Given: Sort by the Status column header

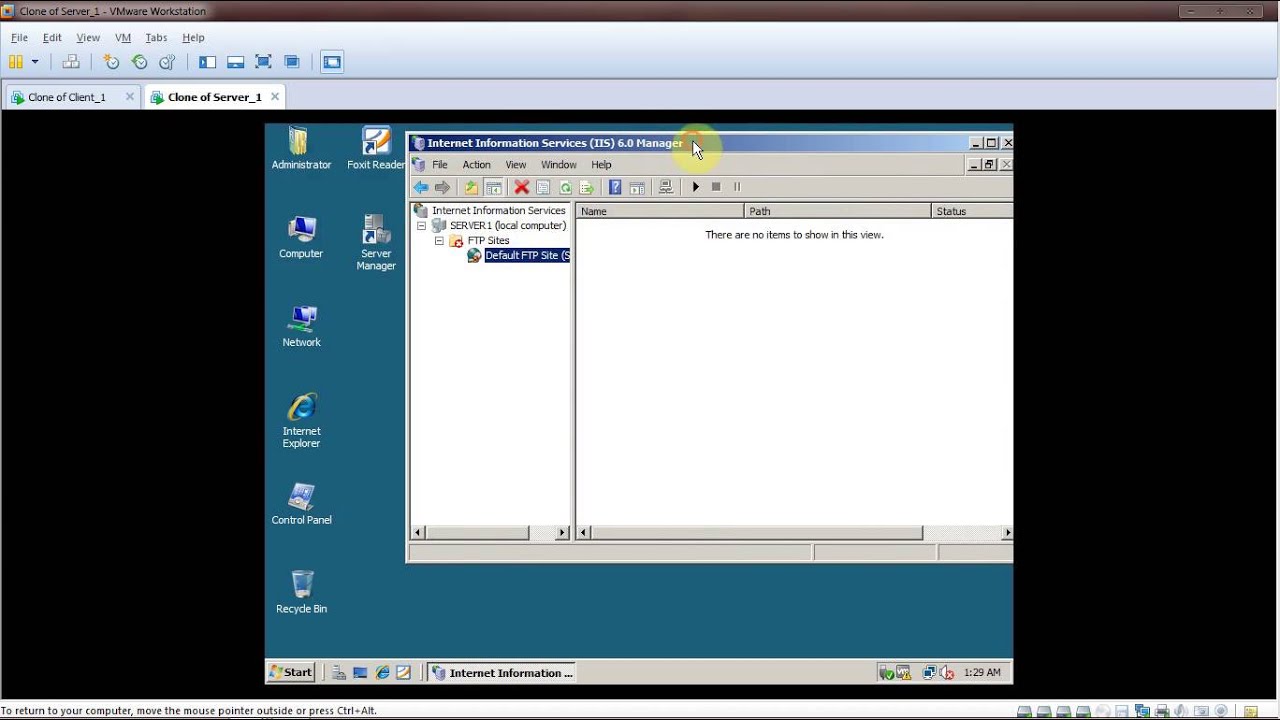Looking at the screenshot, I should pos(972,212).
